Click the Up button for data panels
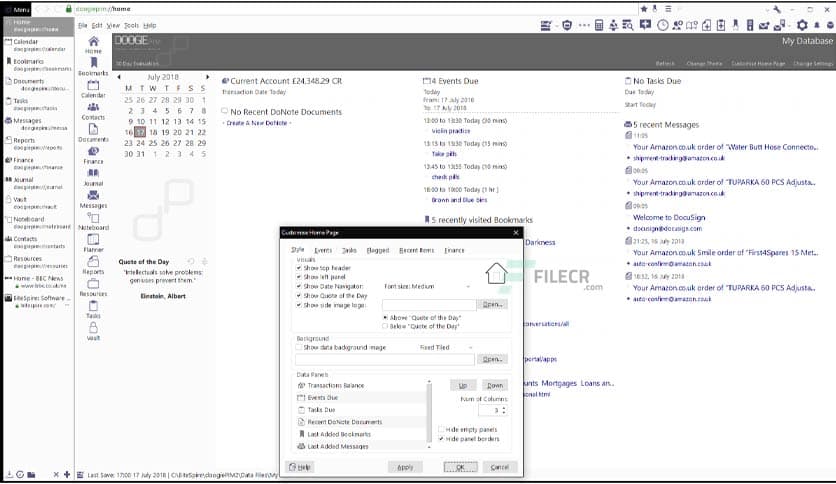Viewport: 836px width, 484px height. pos(463,385)
